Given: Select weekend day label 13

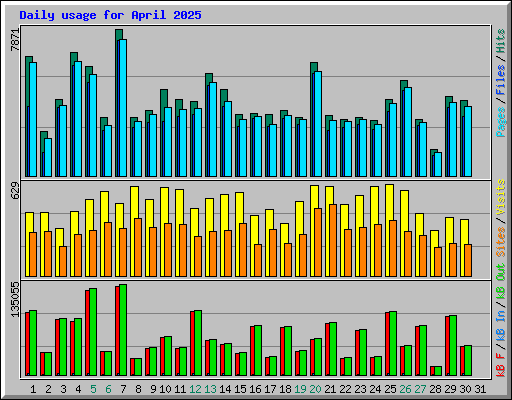Looking at the screenshot, I should (210, 389).
